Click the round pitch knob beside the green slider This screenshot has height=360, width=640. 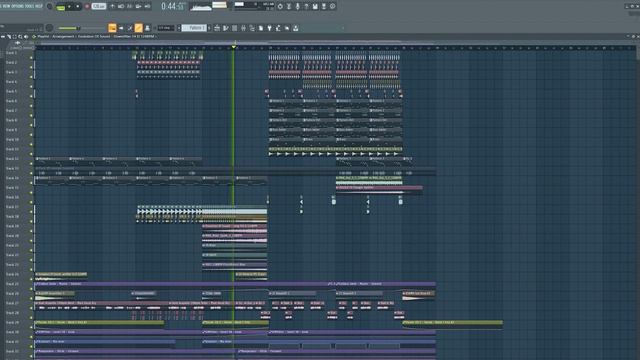[x=49, y=28]
